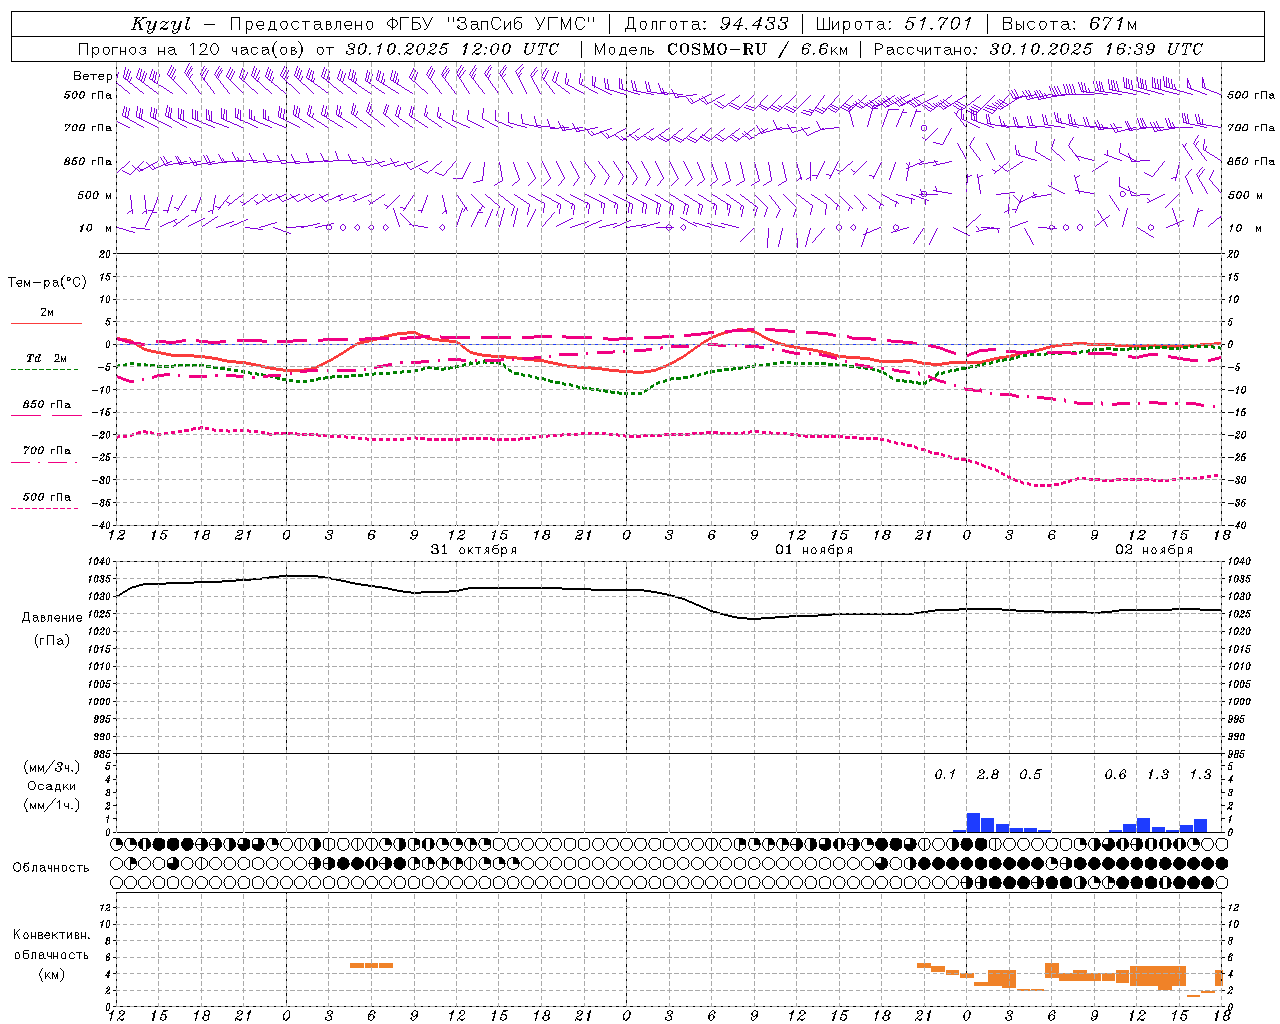Click the "(мм/1ч.)" precipitation unit label
The height and width of the screenshot is (1024, 1280).
click(x=52, y=805)
